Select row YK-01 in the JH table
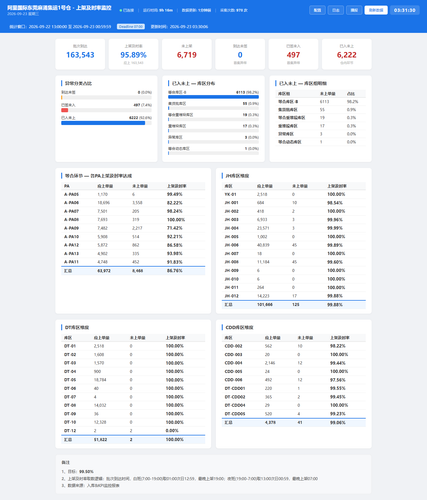 (x=294, y=194)
